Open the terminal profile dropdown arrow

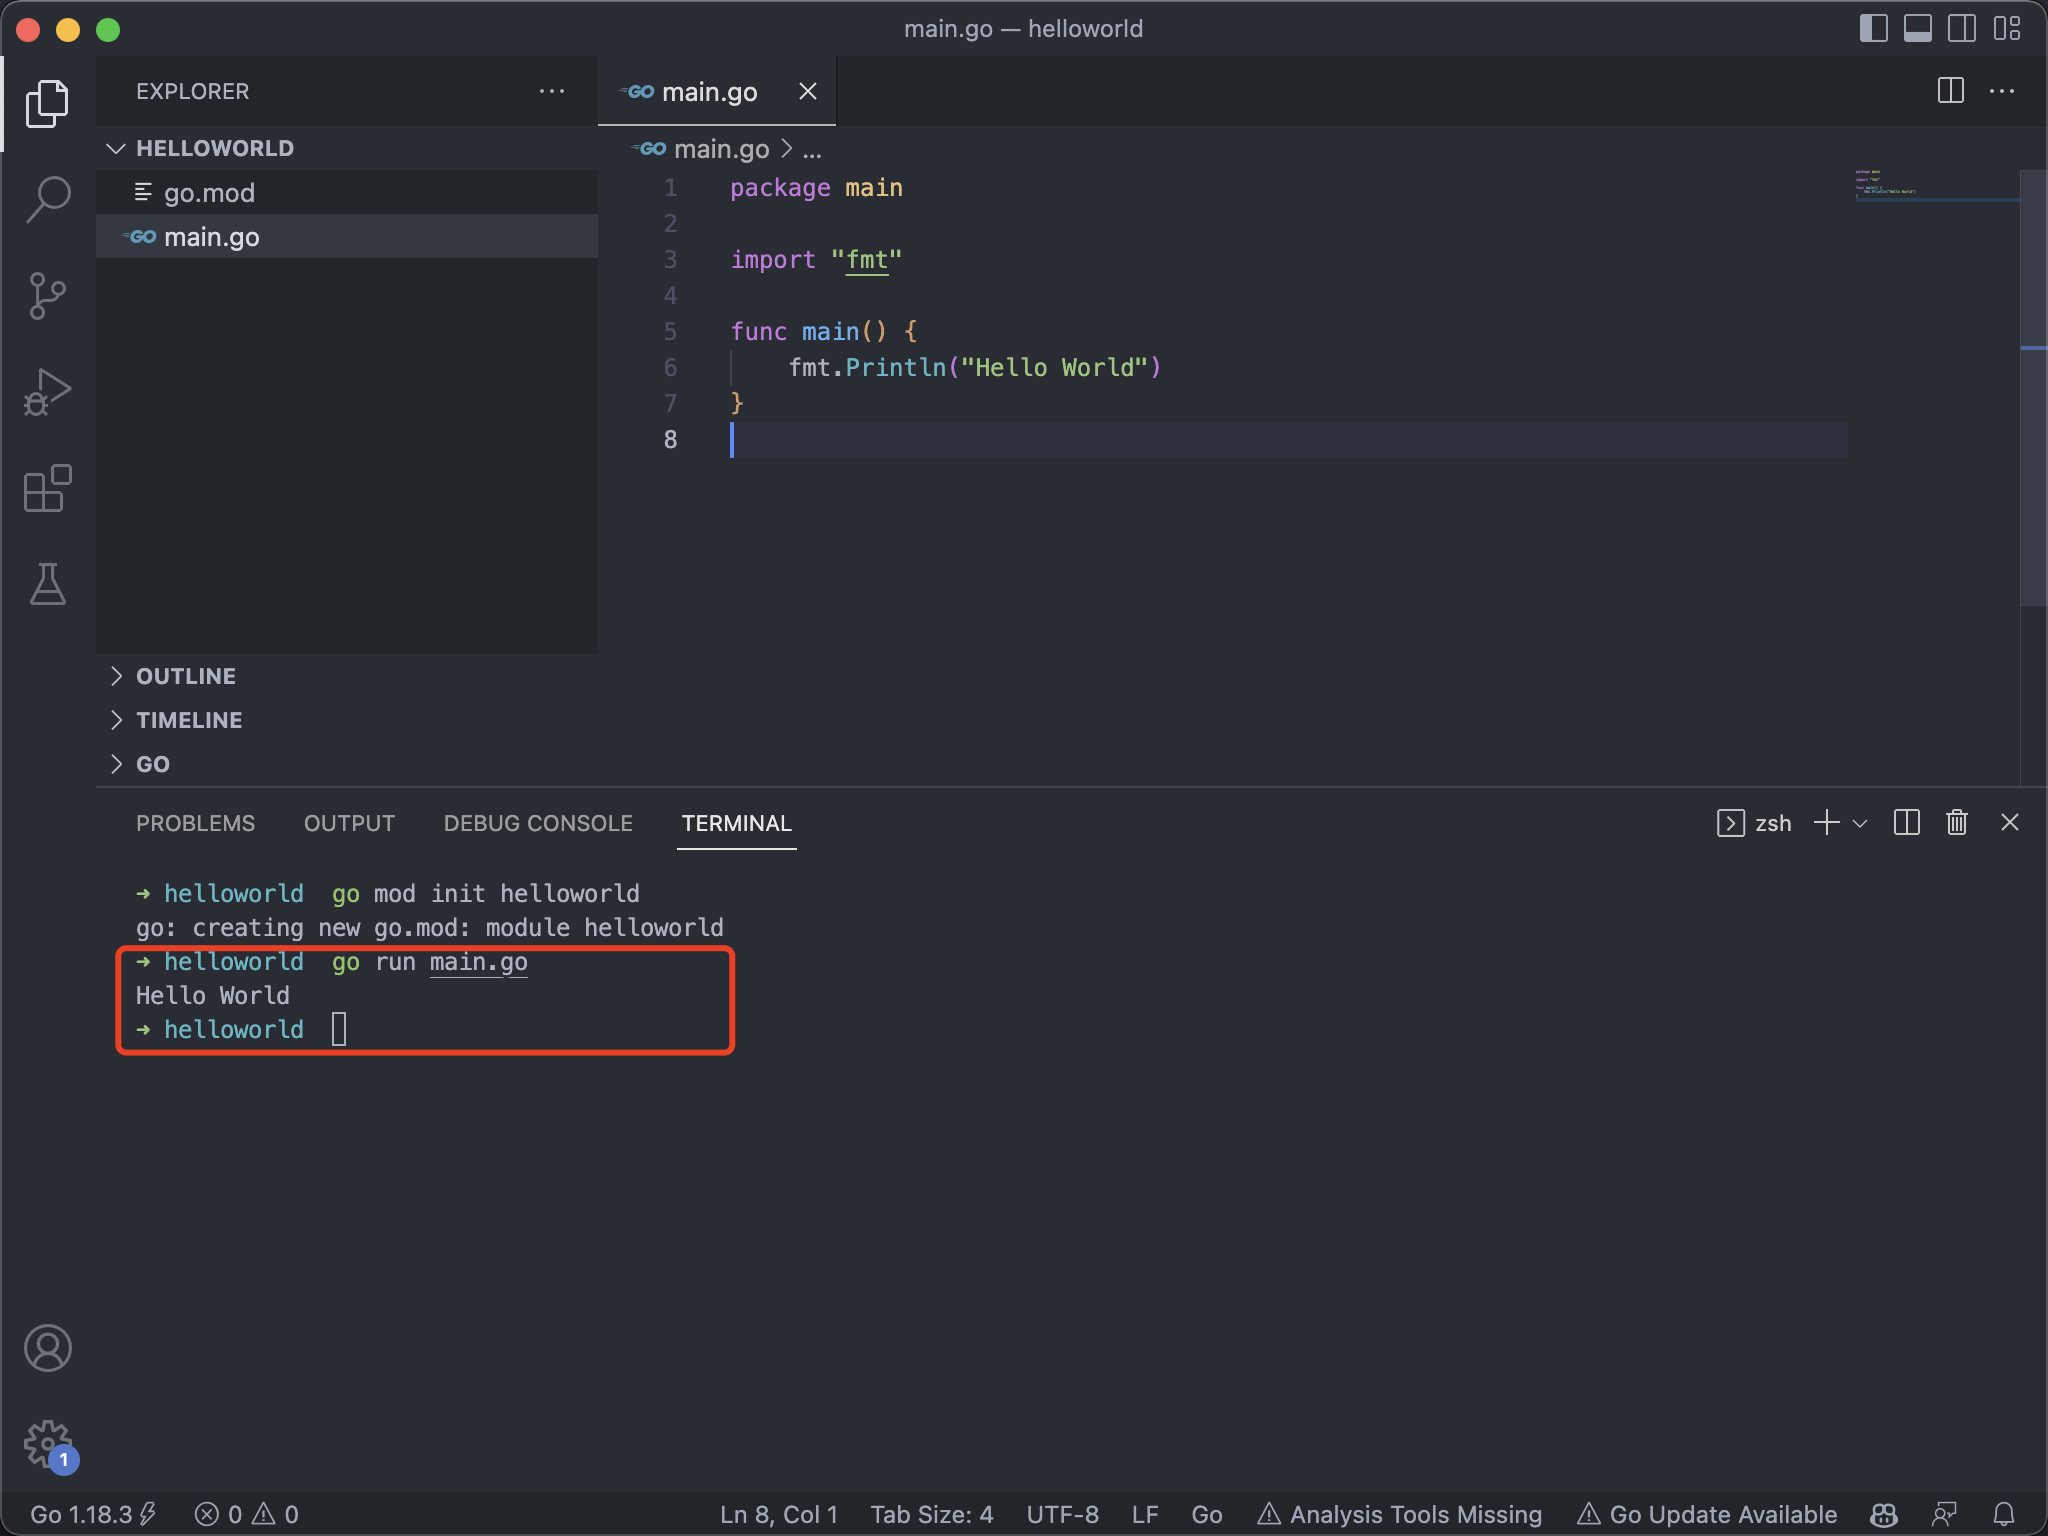[x=1858, y=822]
